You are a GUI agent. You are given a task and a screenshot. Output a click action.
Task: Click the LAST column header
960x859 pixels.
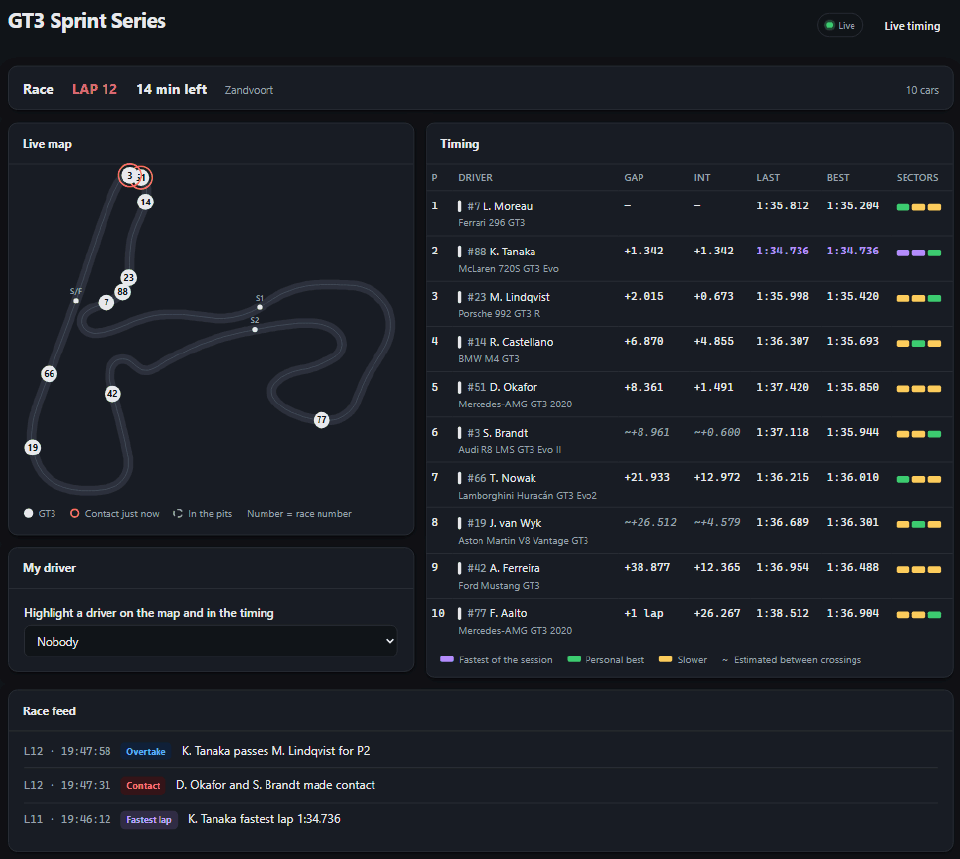pyautogui.click(x=768, y=178)
